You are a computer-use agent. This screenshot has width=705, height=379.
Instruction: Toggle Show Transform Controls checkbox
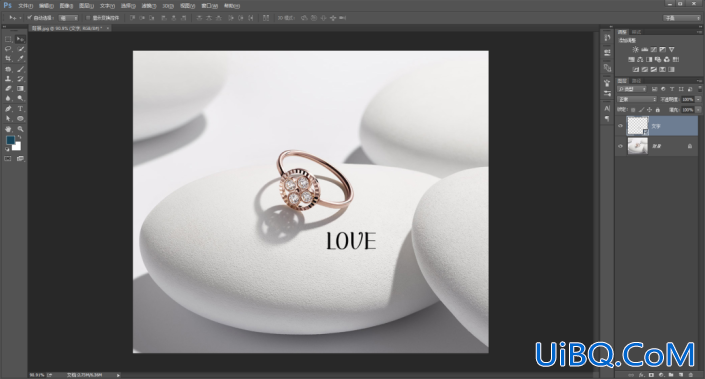tap(88, 18)
